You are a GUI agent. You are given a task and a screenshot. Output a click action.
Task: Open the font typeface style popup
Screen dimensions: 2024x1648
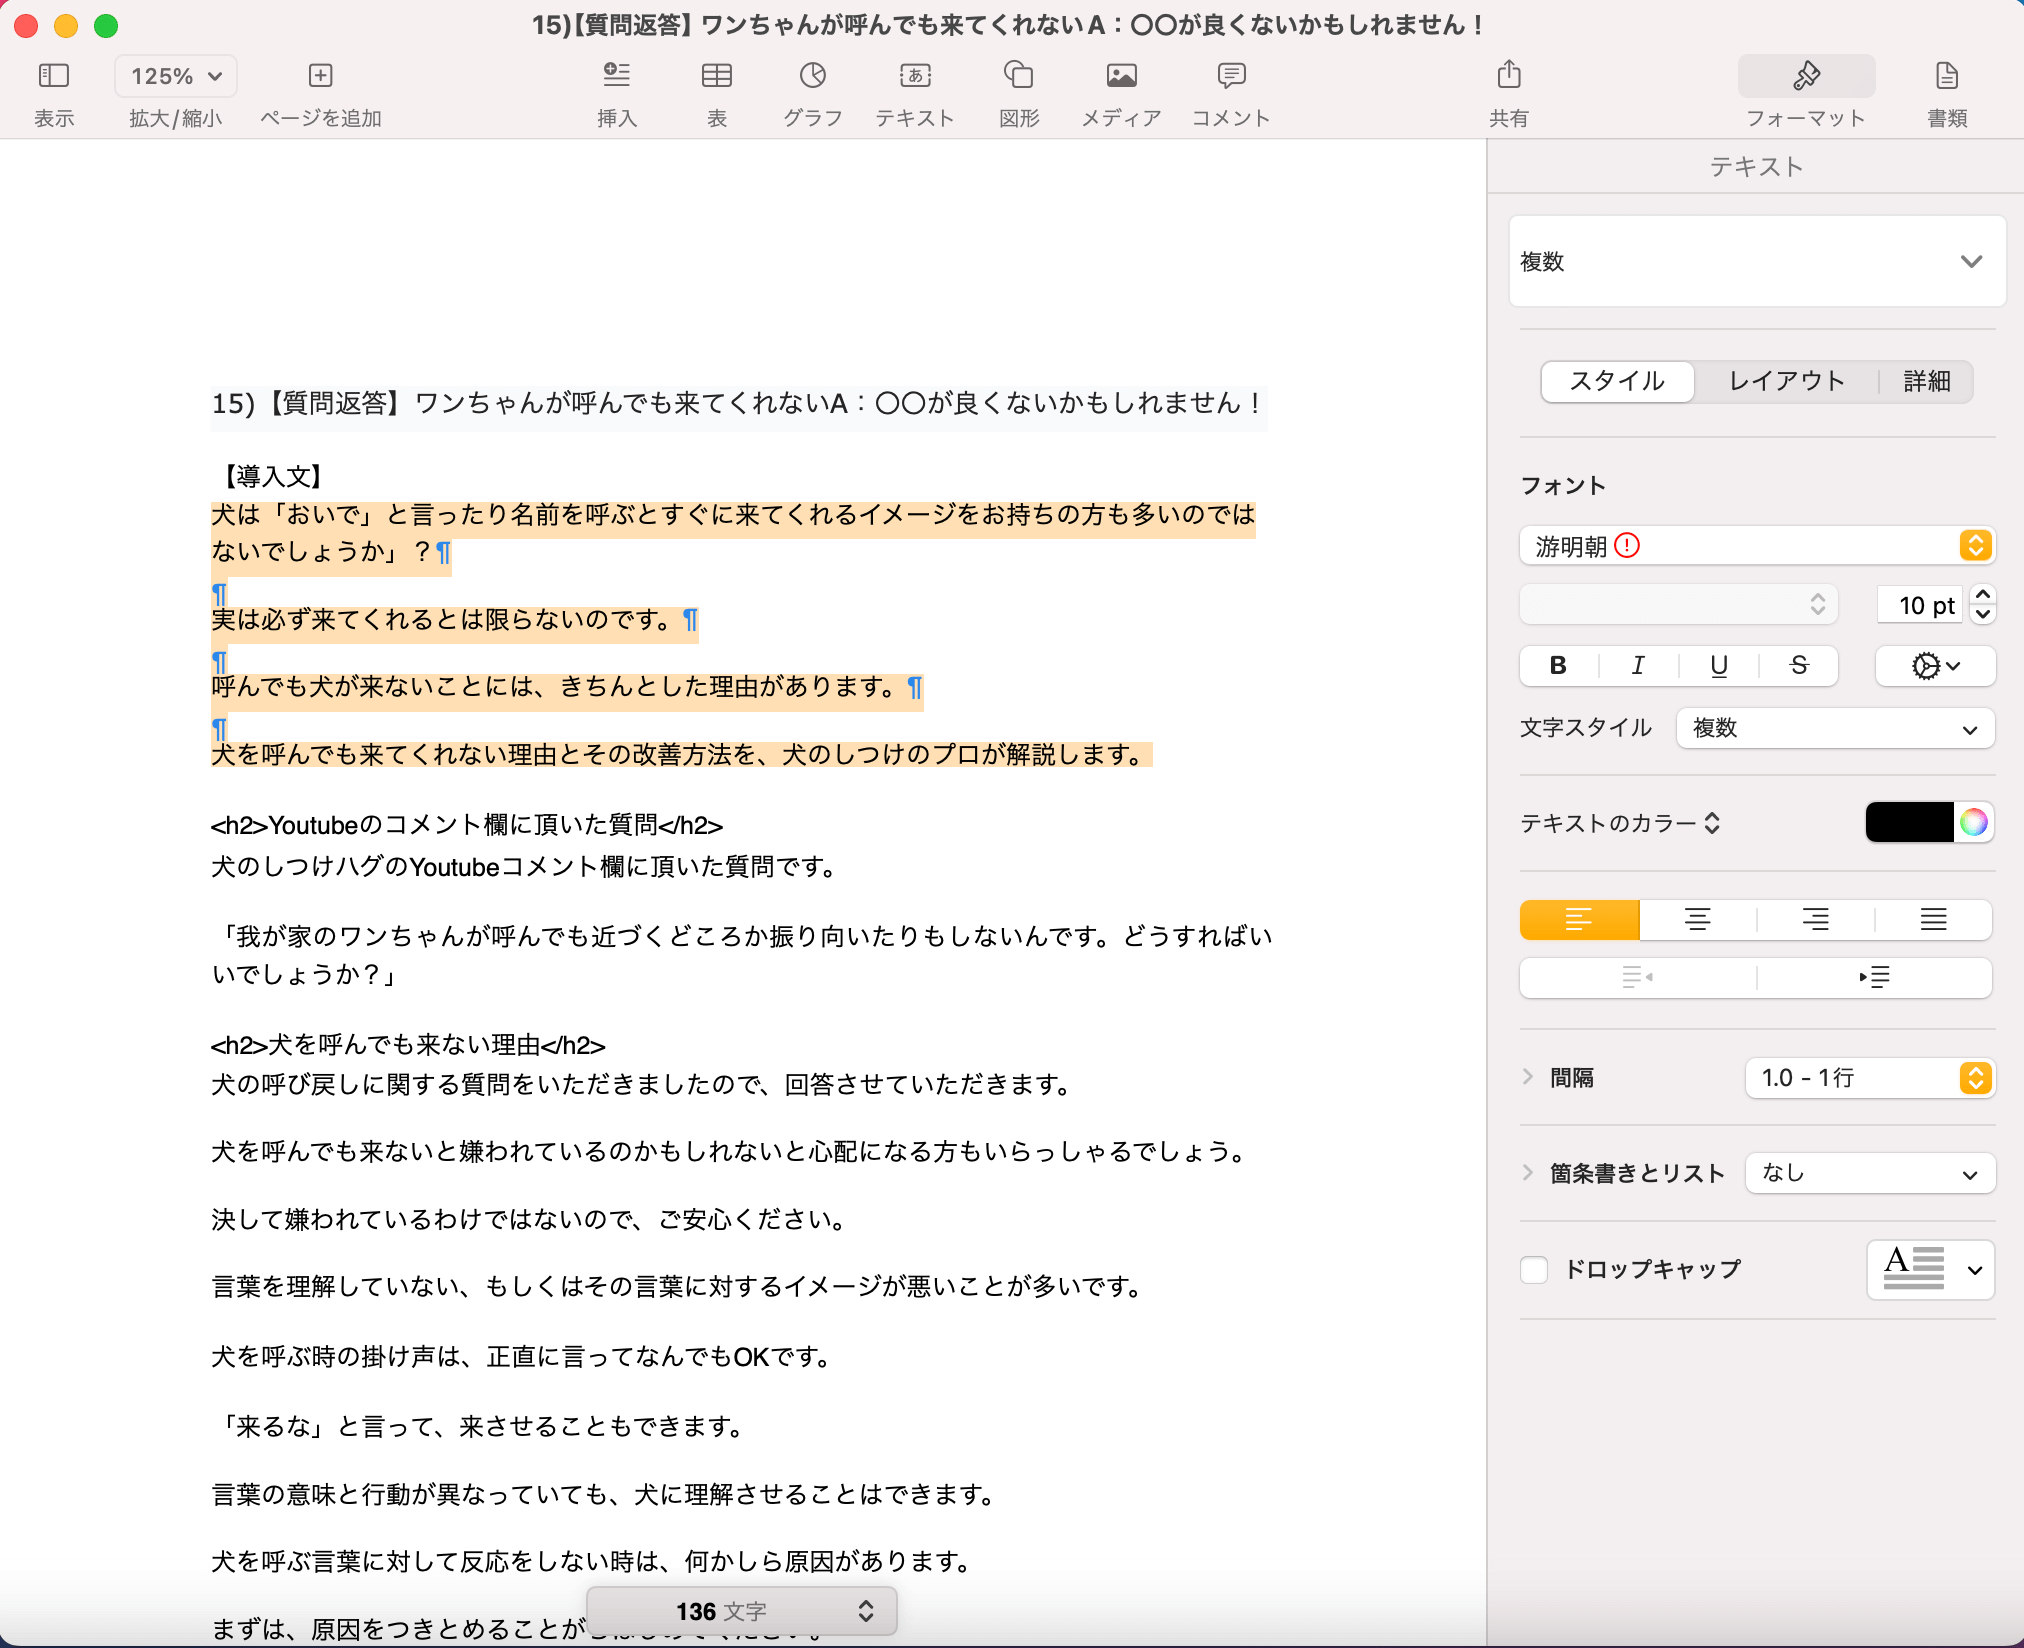tap(1678, 605)
